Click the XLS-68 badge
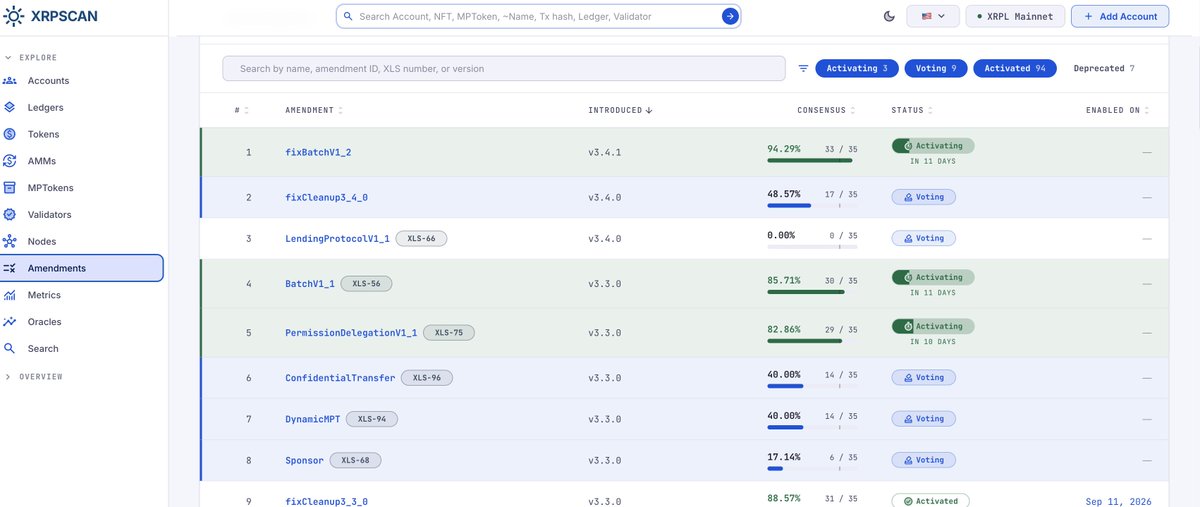 click(x=356, y=460)
